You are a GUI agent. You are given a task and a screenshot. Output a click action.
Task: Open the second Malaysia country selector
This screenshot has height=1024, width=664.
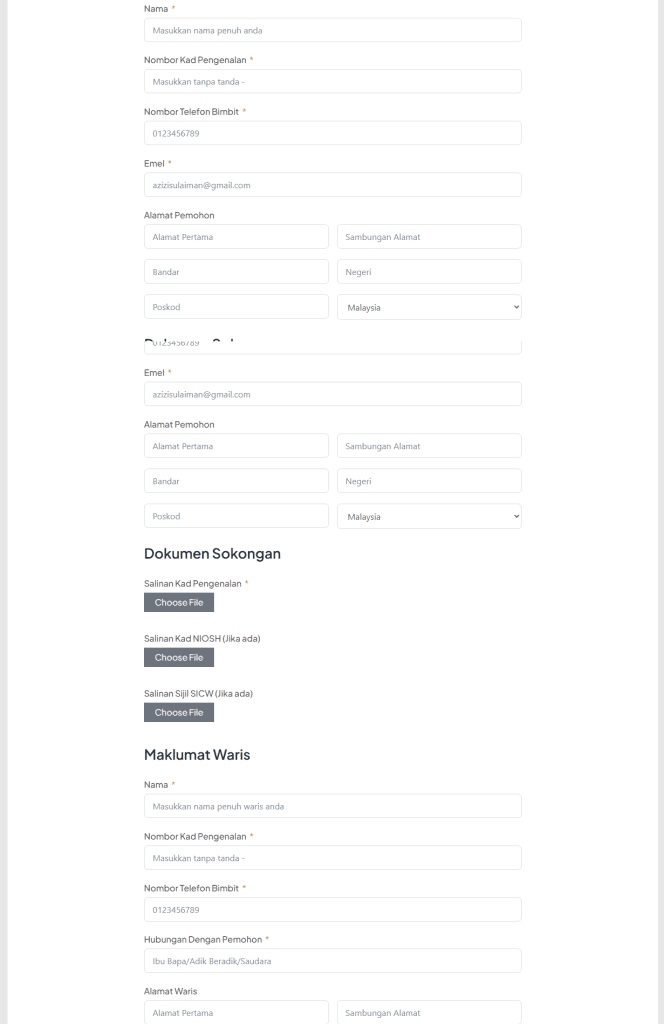tap(428, 516)
